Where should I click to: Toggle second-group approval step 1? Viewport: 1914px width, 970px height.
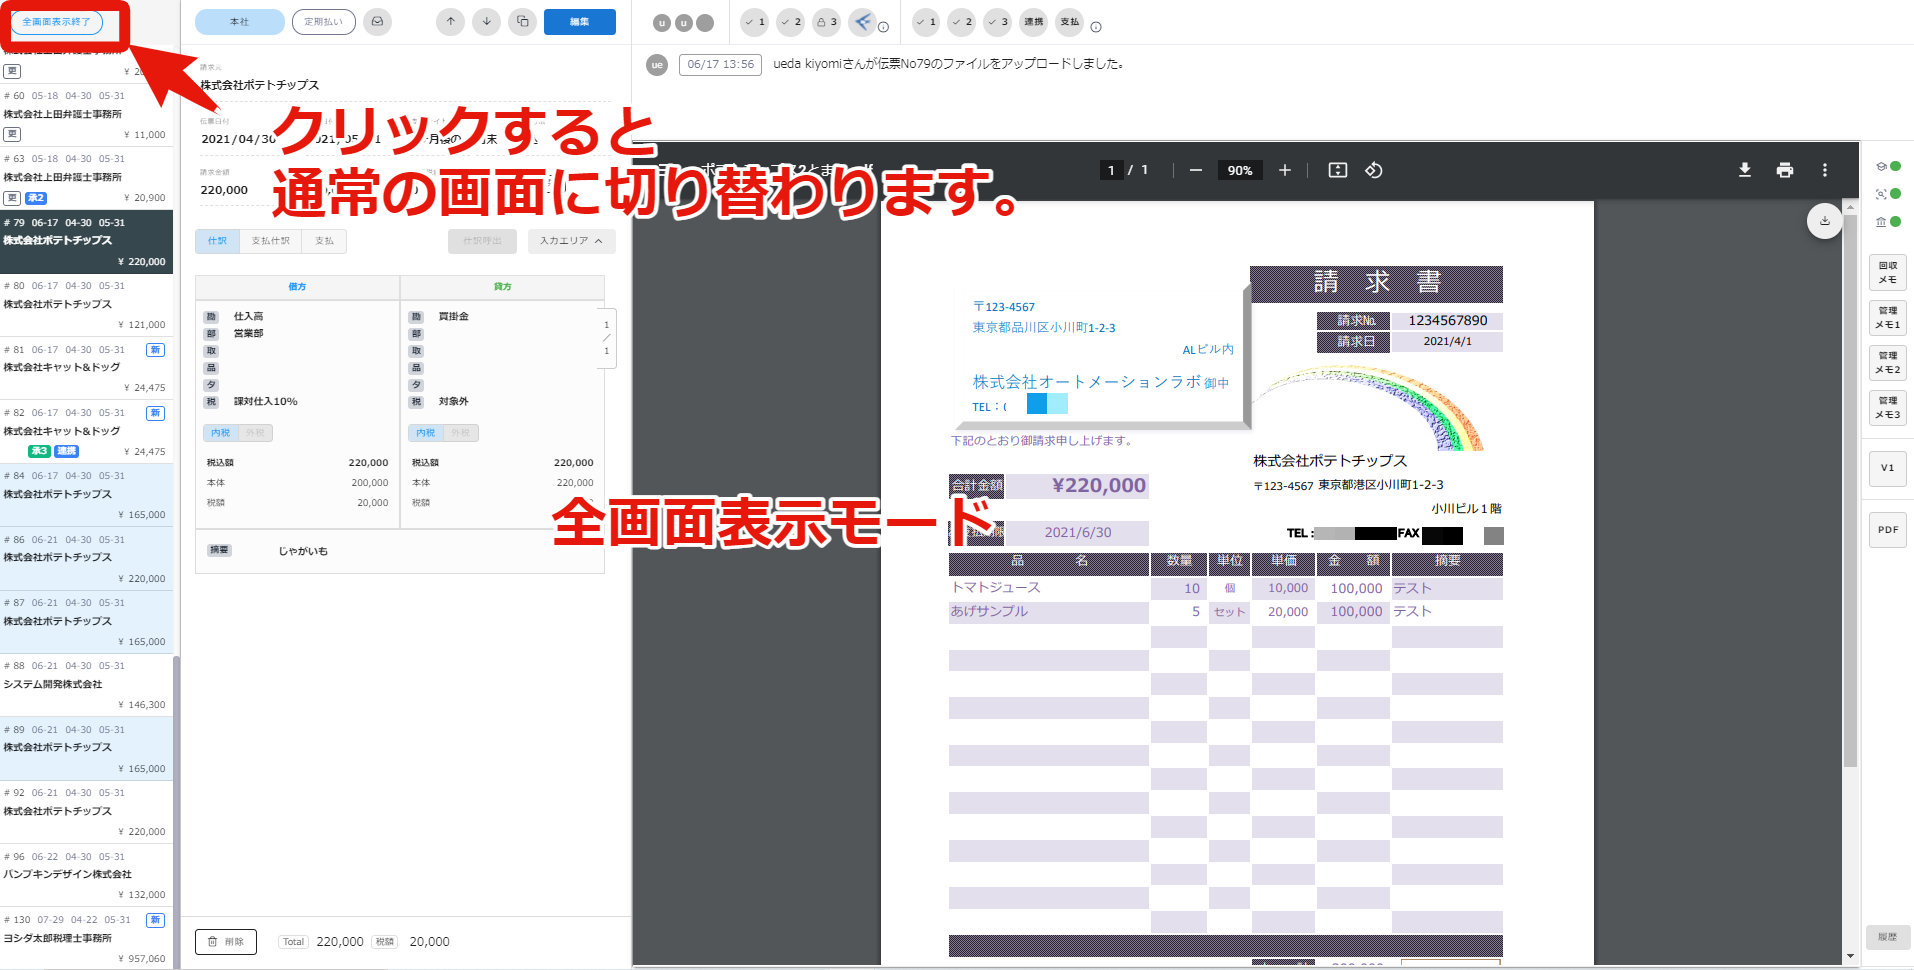point(926,22)
